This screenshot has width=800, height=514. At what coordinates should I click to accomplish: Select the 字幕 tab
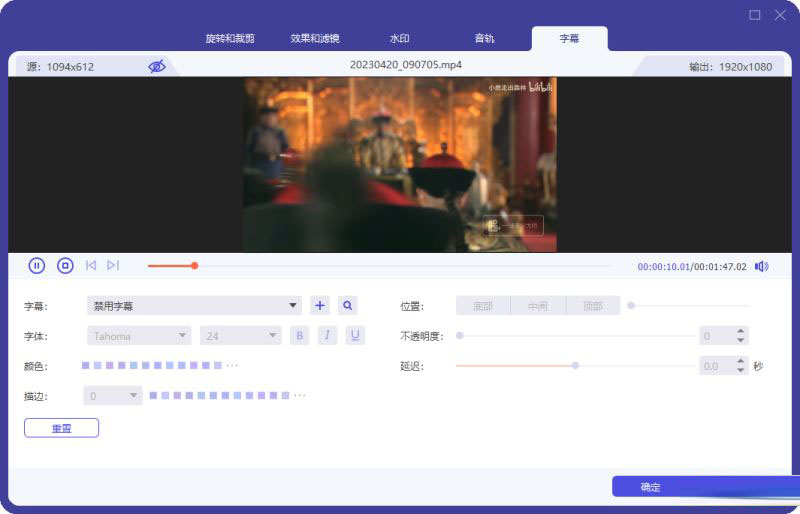(569, 39)
